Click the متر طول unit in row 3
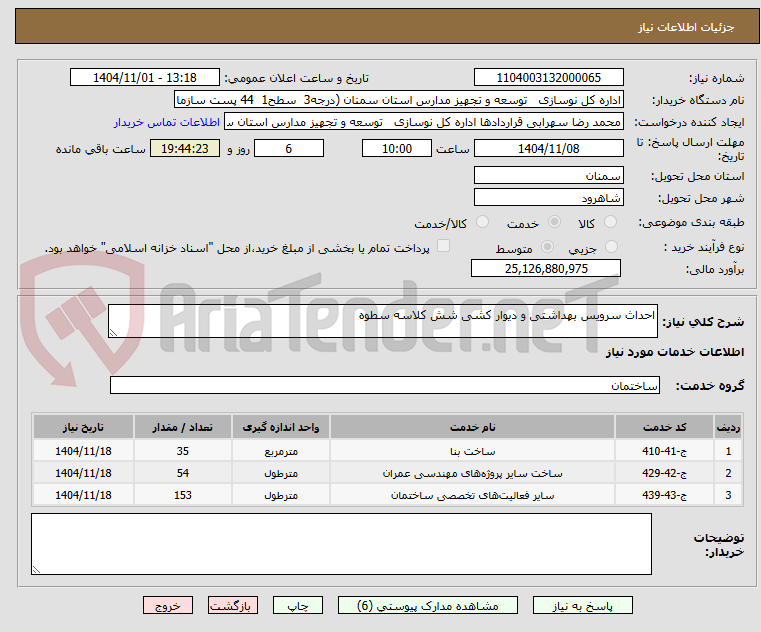This screenshot has height=632, width=761. [281, 495]
